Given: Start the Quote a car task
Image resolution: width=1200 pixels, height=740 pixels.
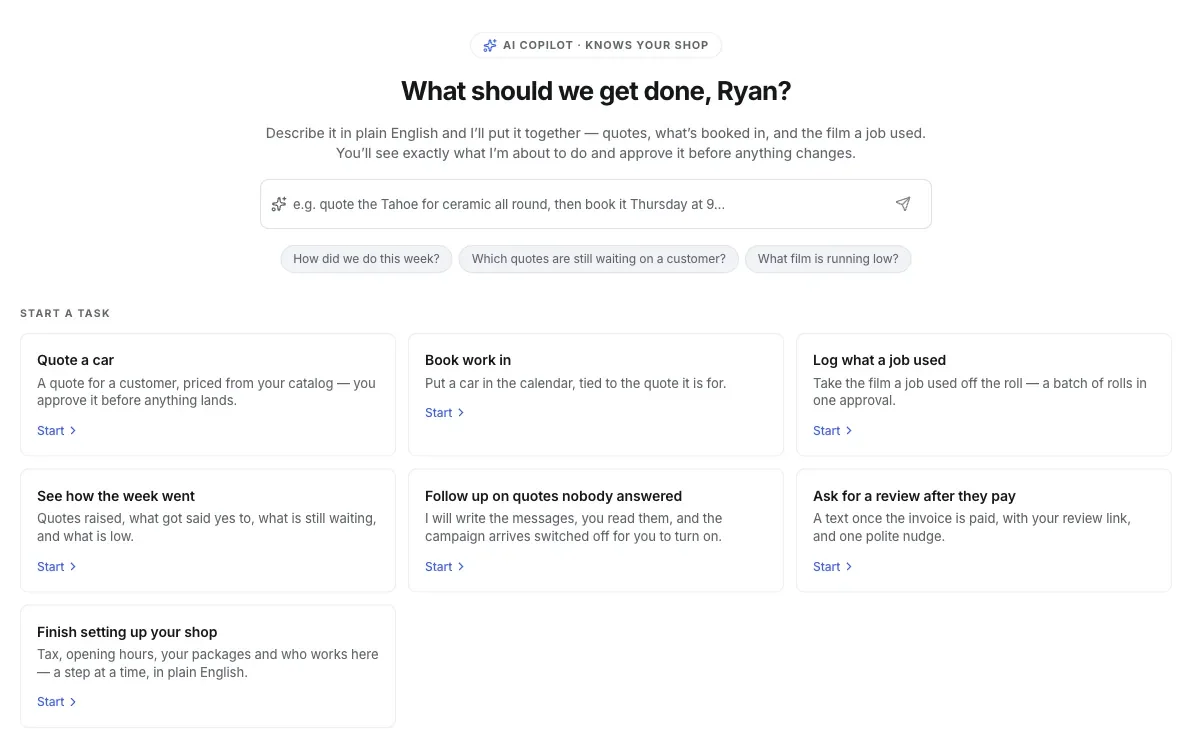Looking at the screenshot, I should [57, 431].
